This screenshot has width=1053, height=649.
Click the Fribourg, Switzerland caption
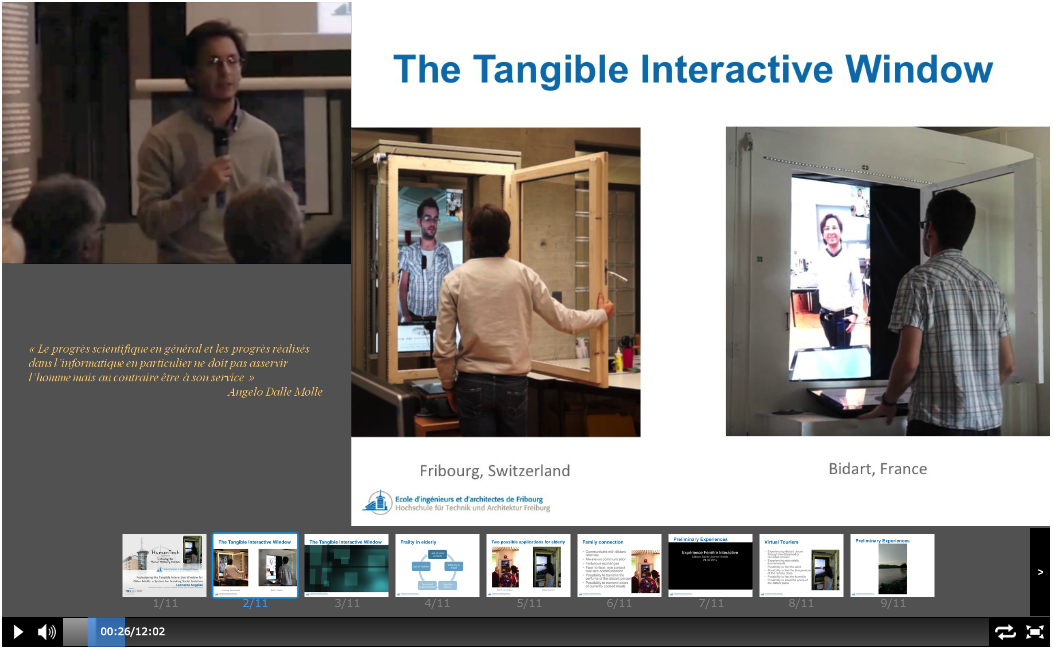[495, 470]
